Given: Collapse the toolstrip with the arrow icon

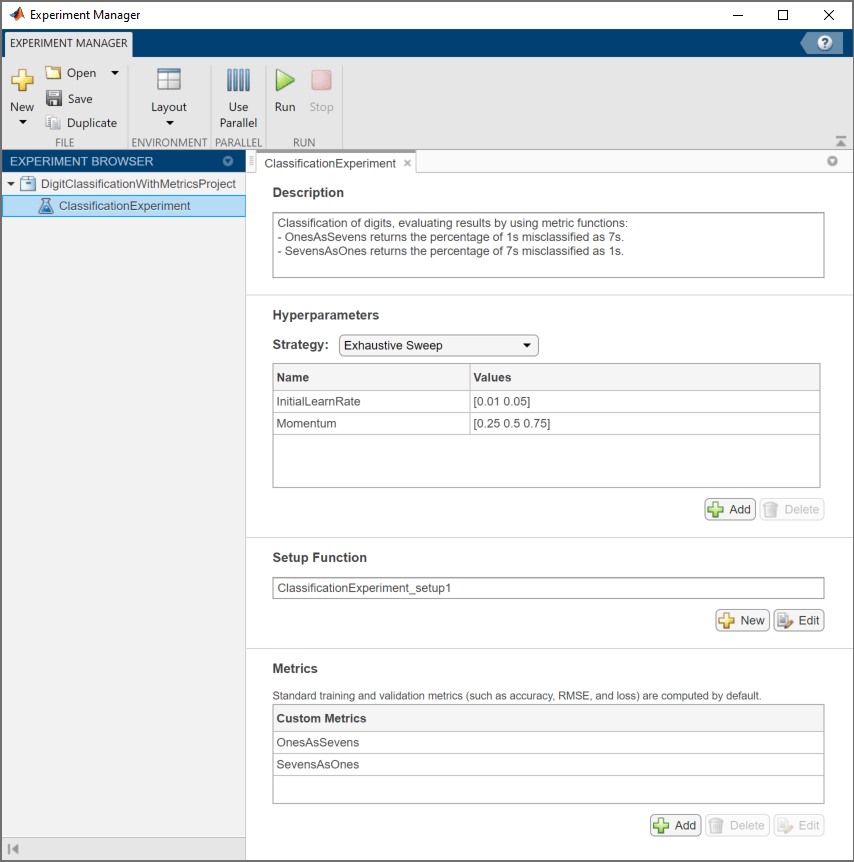Looking at the screenshot, I should [x=841, y=141].
